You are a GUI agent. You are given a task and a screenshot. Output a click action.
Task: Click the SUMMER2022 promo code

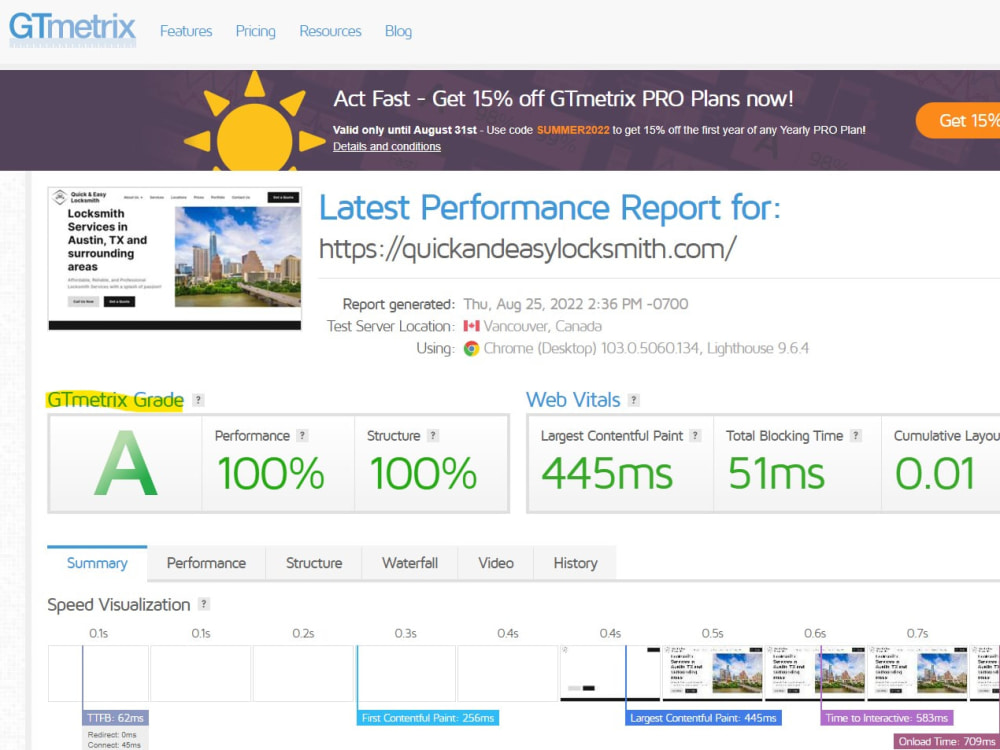click(x=573, y=130)
